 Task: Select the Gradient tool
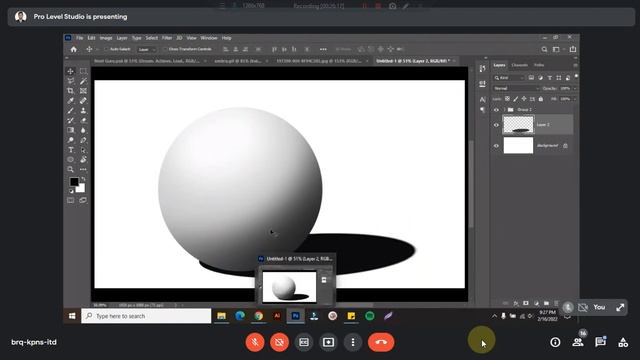tap(71, 130)
